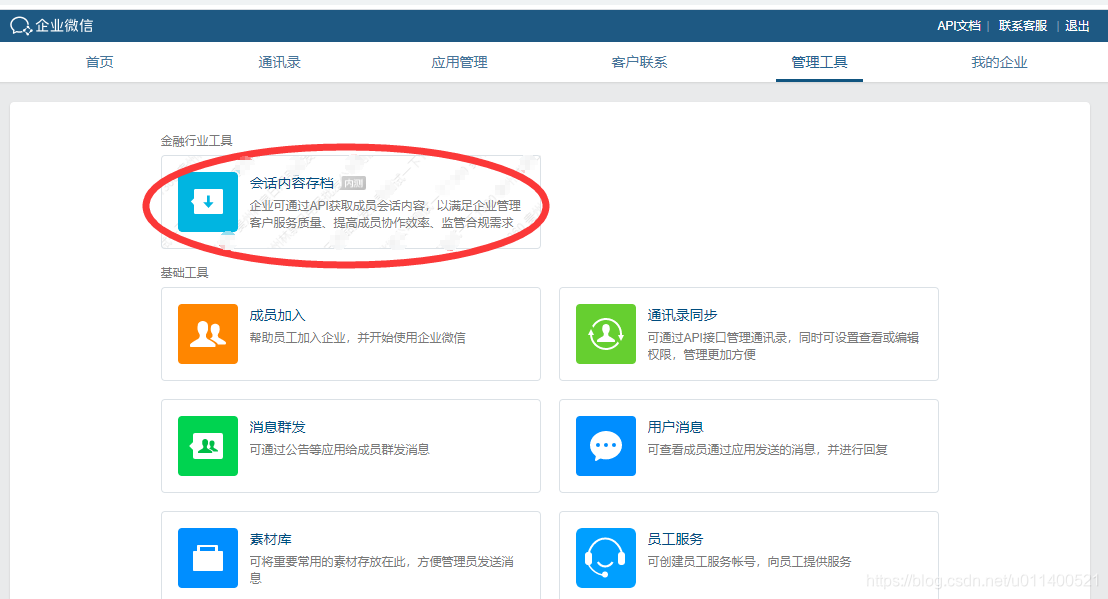Image resolution: width=1108 pixels, height=599 pixels.
Task: Click the 企业微信 logo icon
Action: point(21,26)
